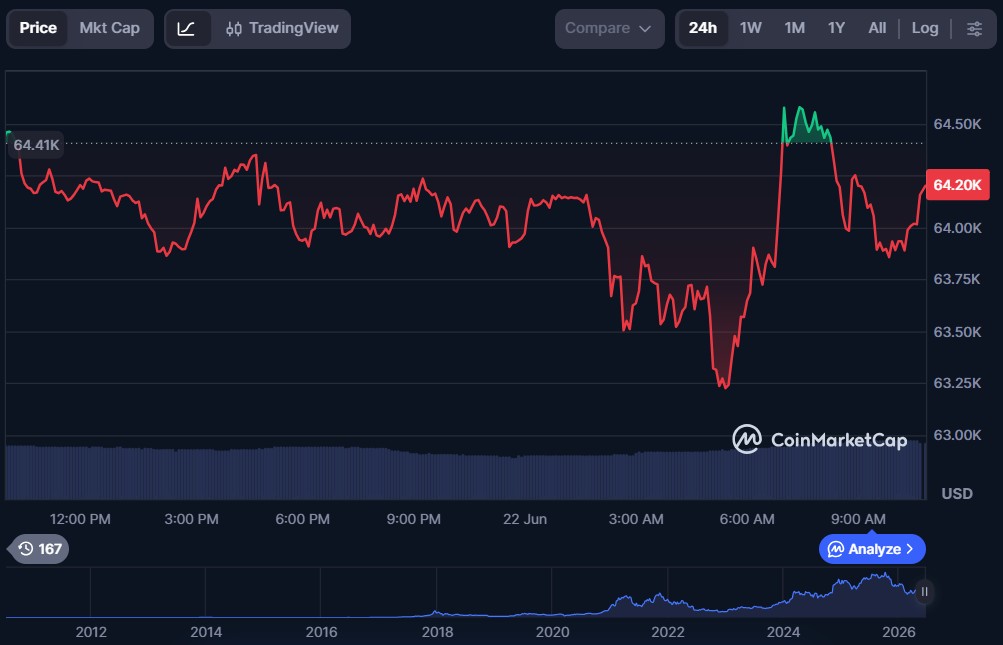
Task: Click the 64.50K axis label
Action: pos(957,124)
